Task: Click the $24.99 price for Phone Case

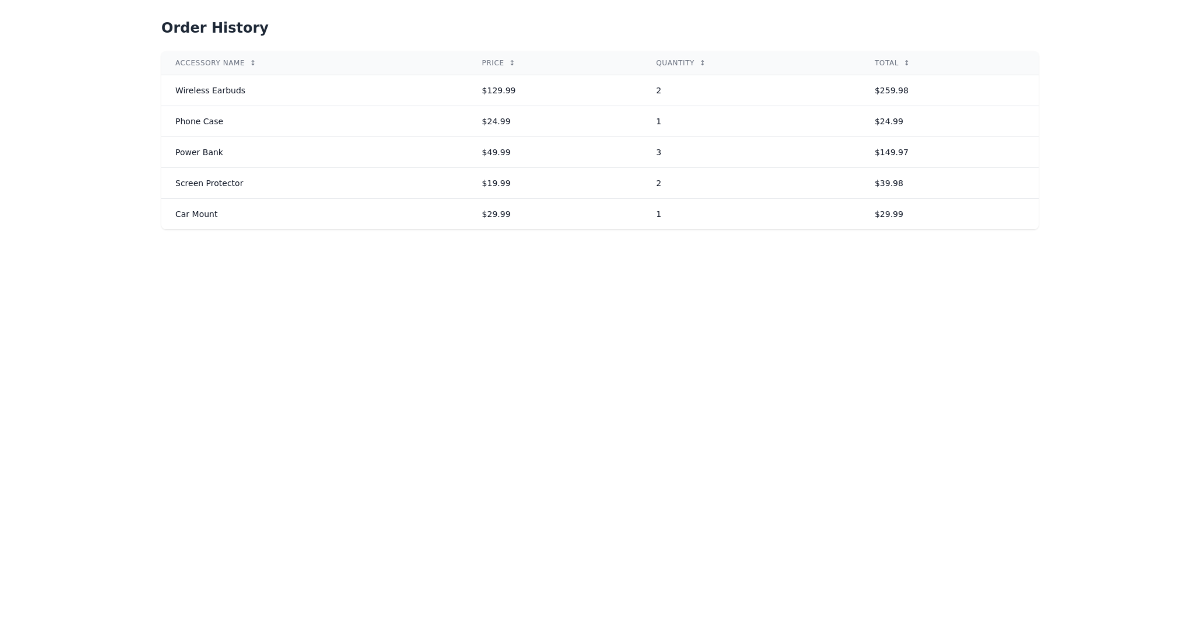Action: 496,121
